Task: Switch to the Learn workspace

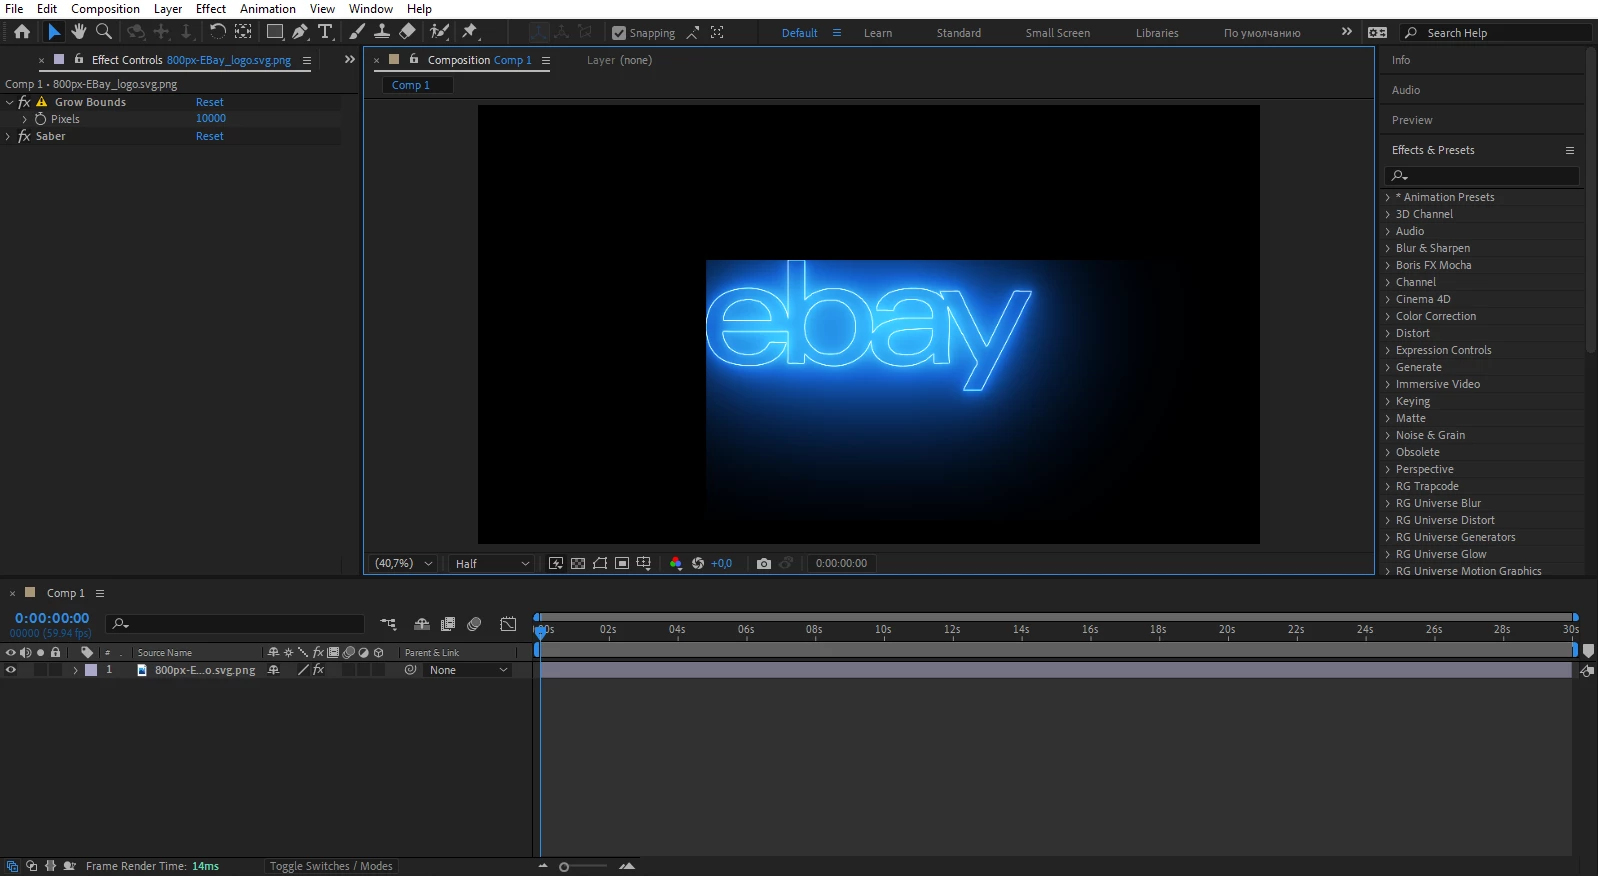Action: pyautogui.click(x=878, y=33)
